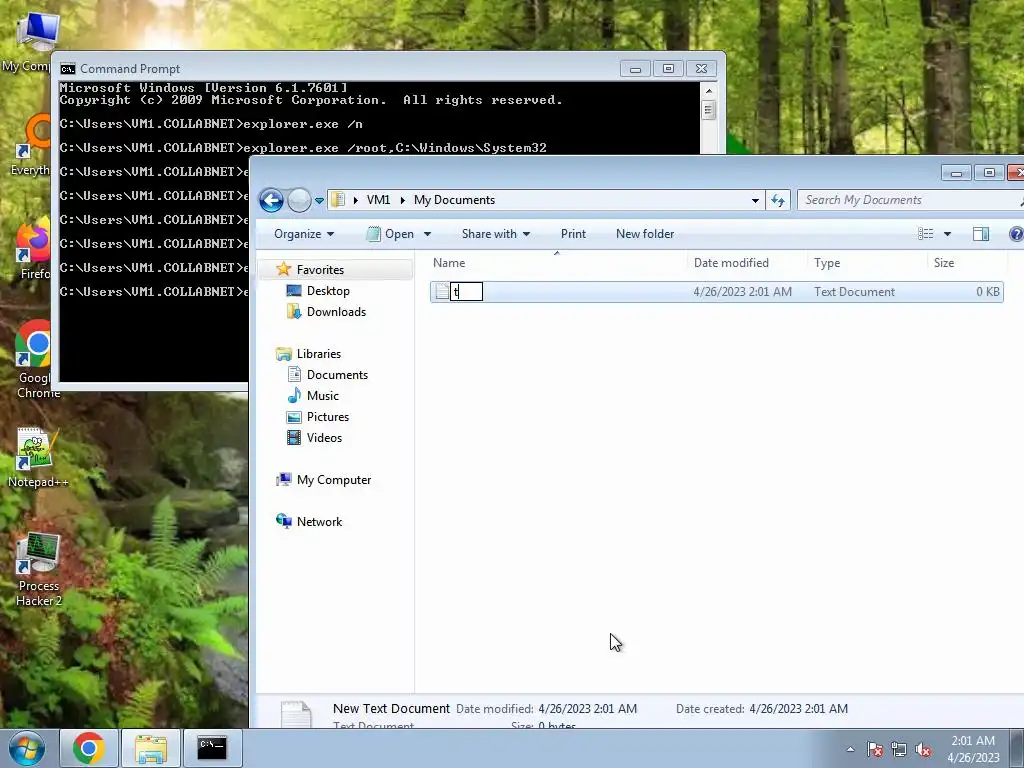
Task: Click the 0 KB size cell
Action: [x=987, y=292]
